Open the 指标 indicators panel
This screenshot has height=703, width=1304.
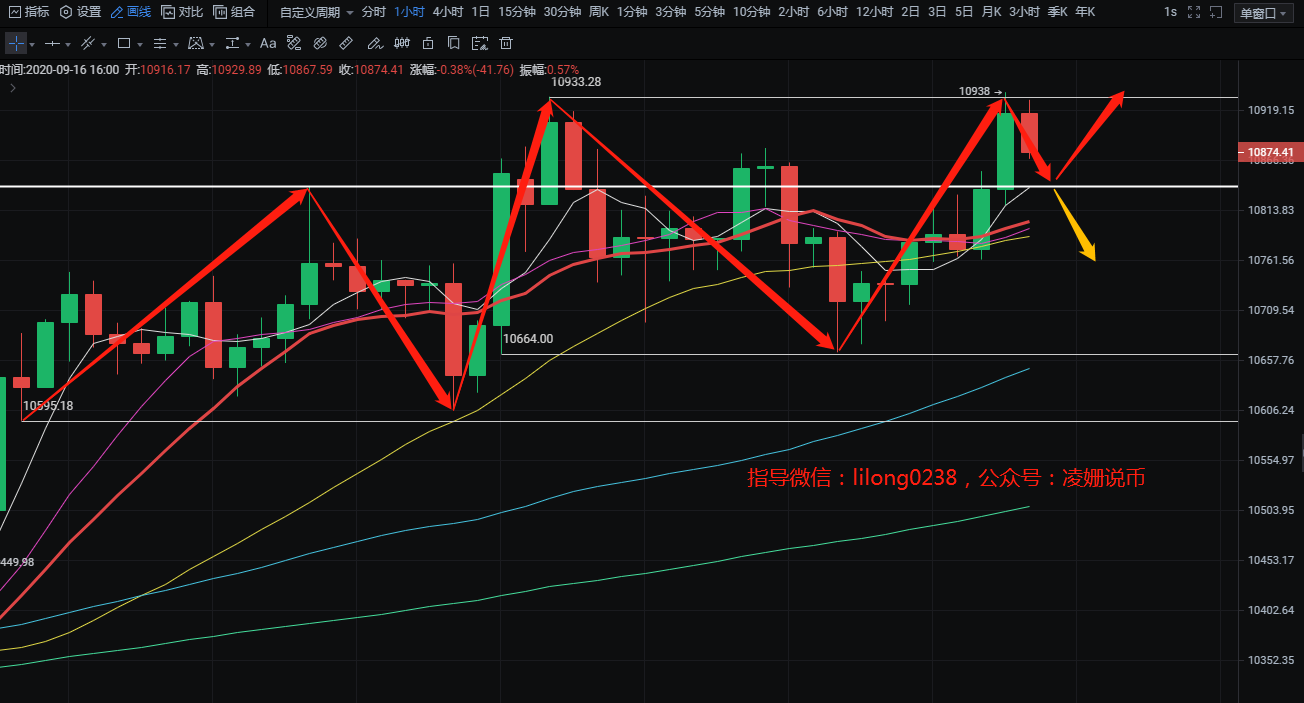(x=28, y=12)
